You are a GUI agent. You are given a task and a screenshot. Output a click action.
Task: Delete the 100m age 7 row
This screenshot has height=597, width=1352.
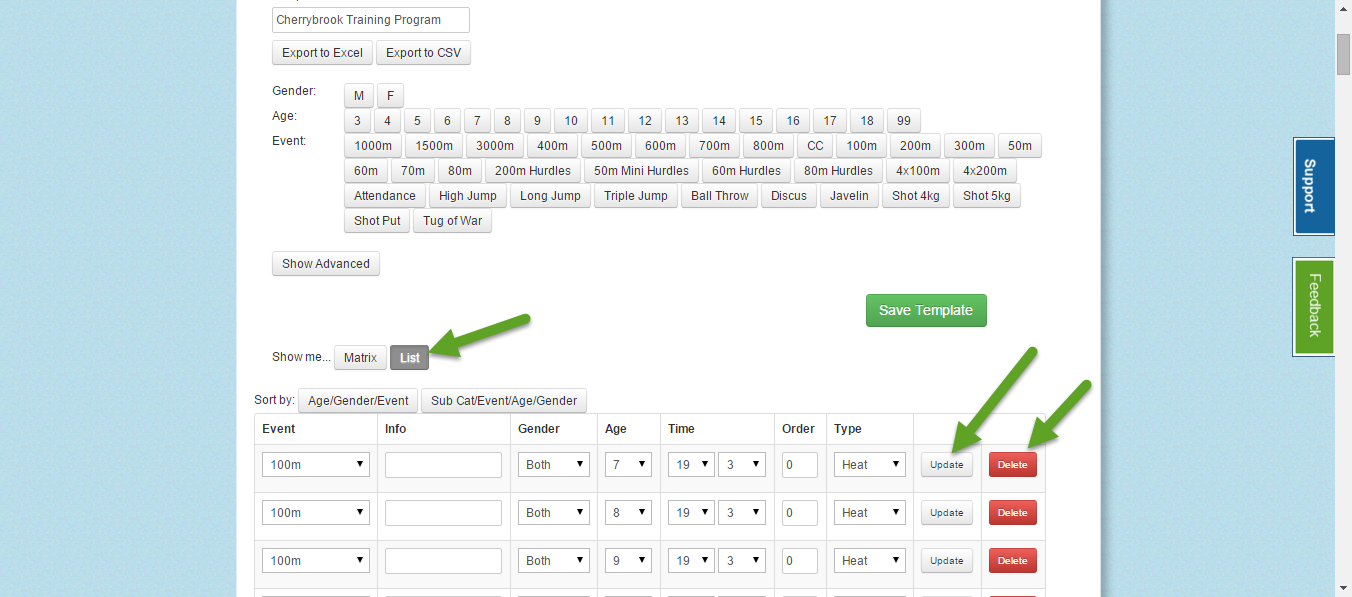1013,464
